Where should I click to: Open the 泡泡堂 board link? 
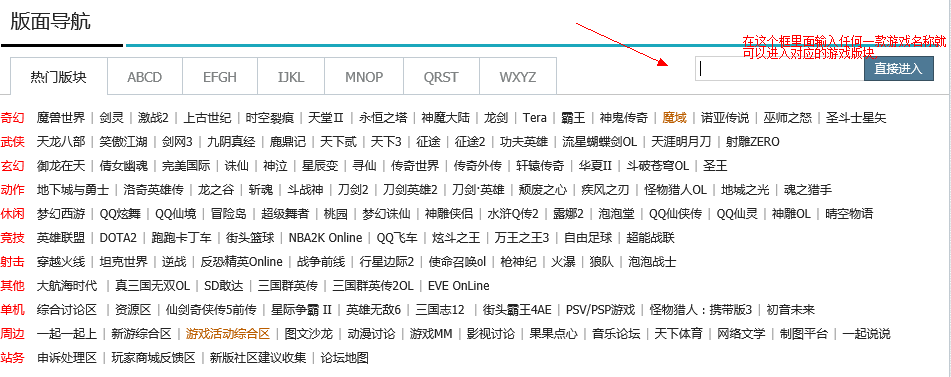click(617, 214)
